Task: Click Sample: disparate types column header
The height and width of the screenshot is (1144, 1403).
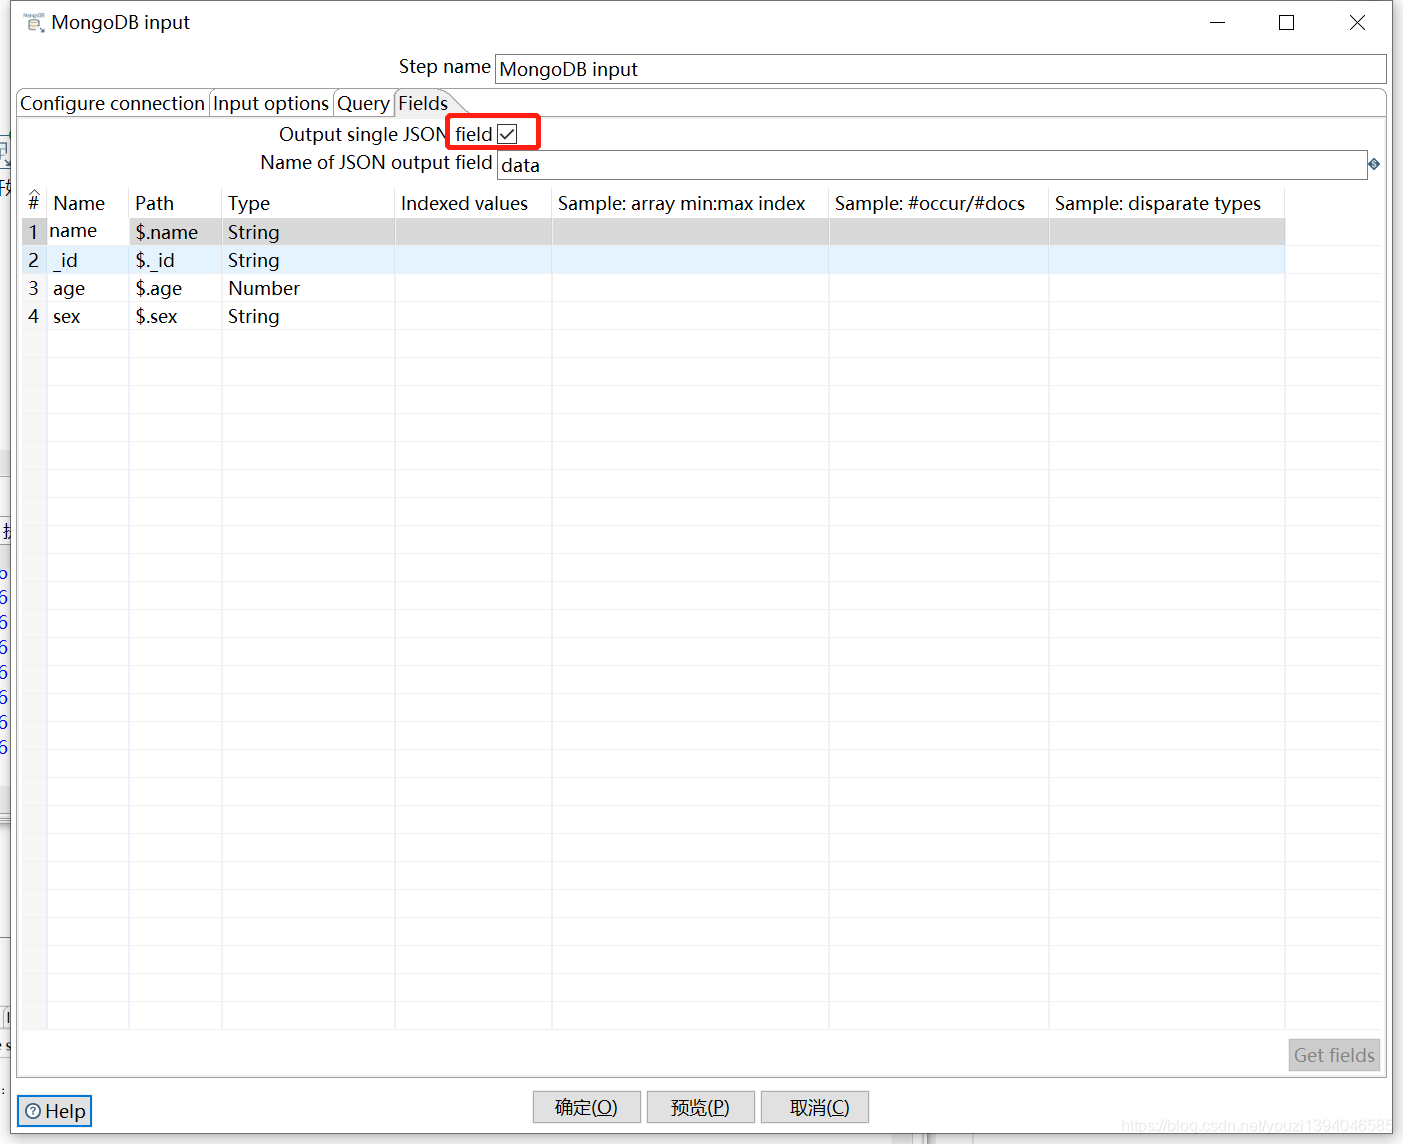Action: pyautogui.click(x=1167, y=203)
